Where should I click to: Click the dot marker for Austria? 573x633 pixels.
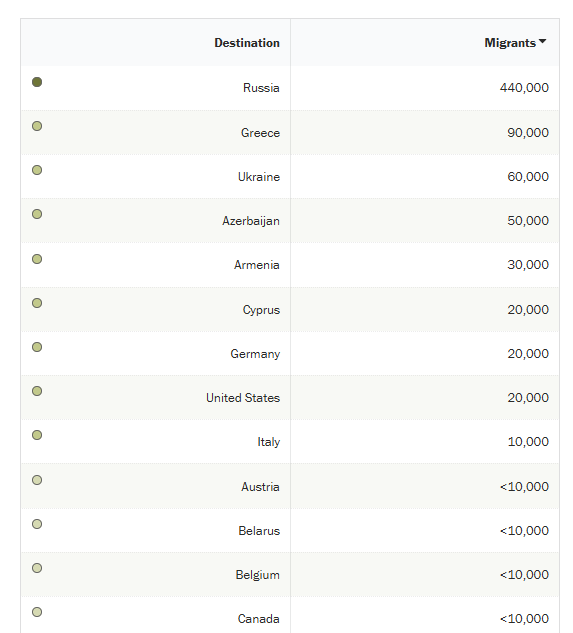click(37, 480)
